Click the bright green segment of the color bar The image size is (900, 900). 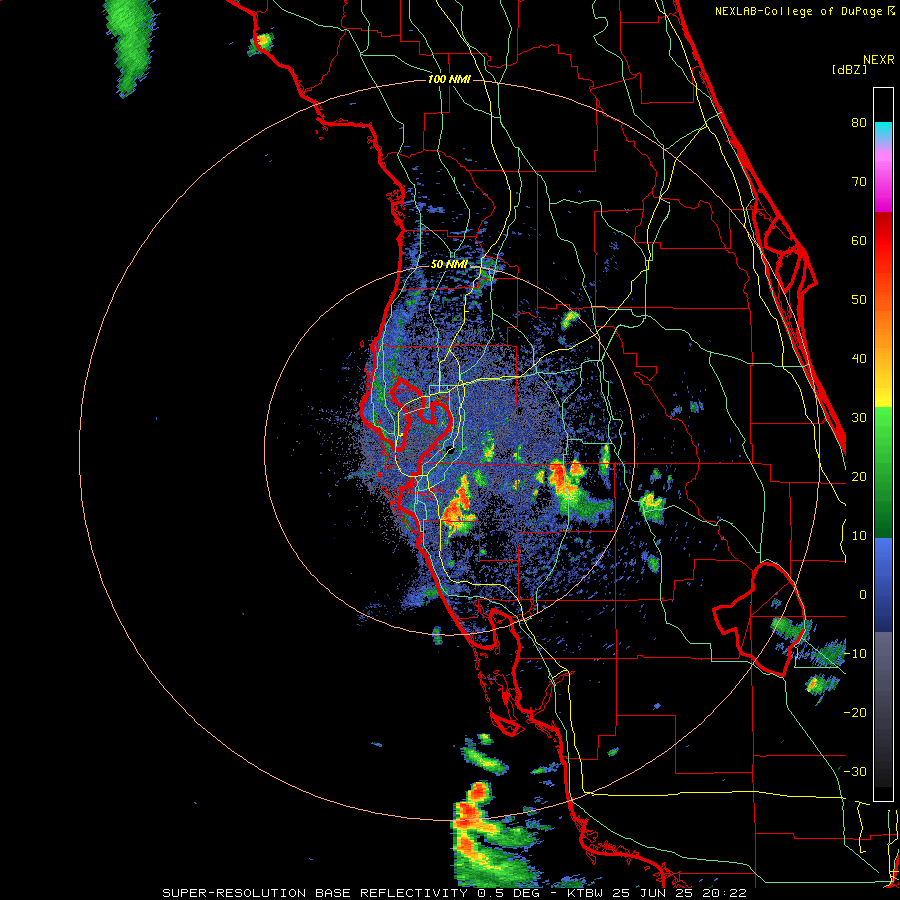click(x=883, y=424)
